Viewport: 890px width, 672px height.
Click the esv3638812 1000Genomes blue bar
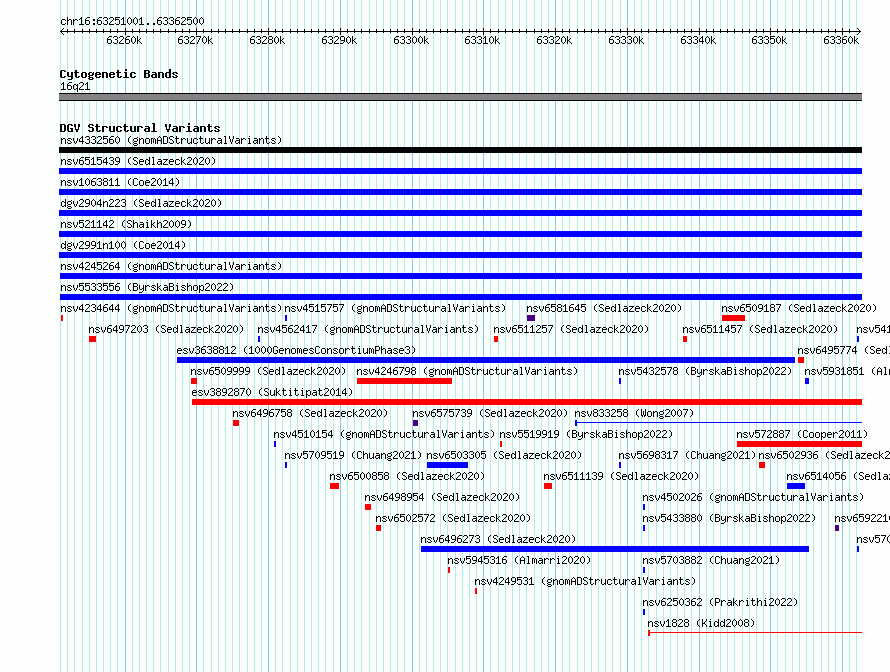coord(486,360)
